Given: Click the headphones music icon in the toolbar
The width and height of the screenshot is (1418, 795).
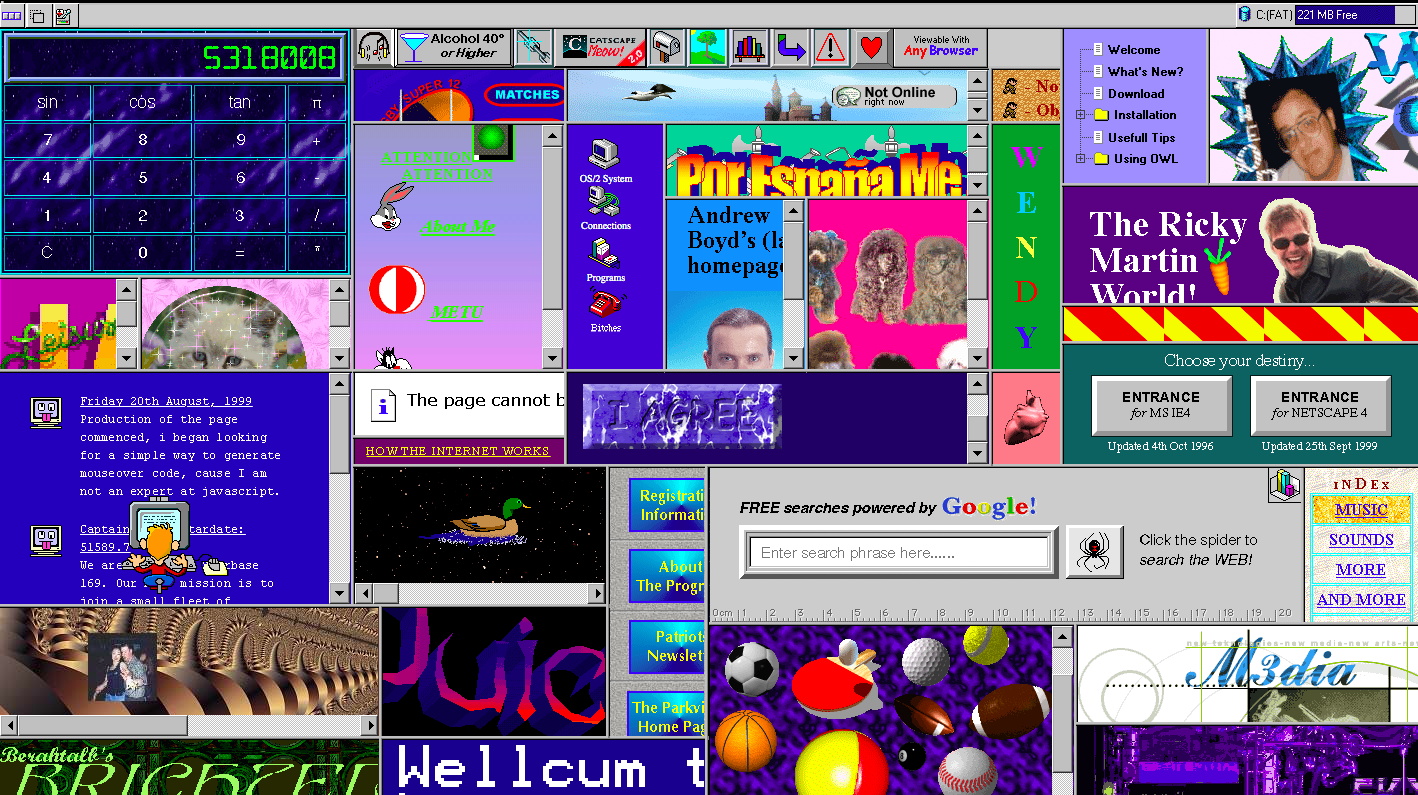Looking at the screenshot, I should pos(375,47).
